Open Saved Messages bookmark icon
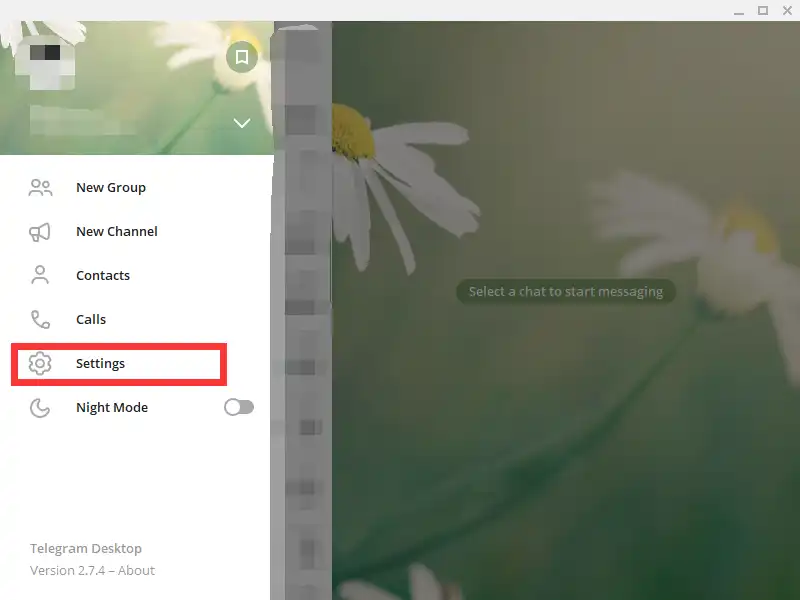 click(x=242, y=57)
